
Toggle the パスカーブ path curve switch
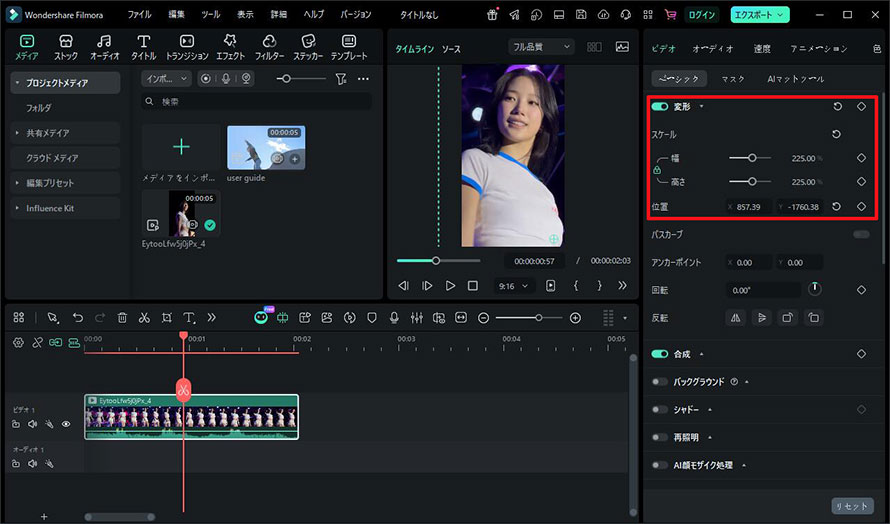(x=861, y=234)
